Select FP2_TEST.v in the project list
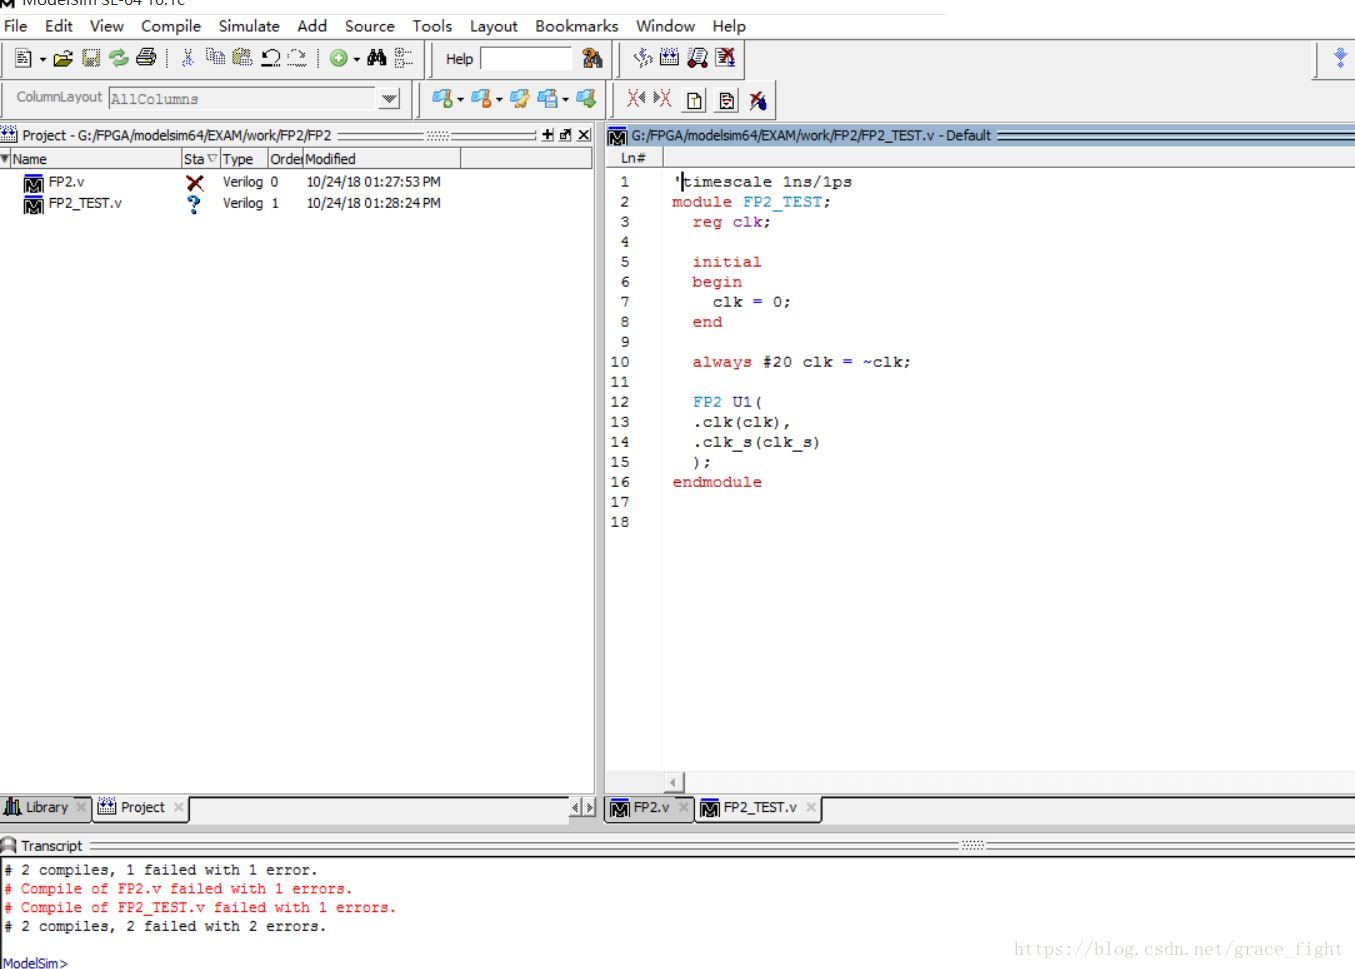Image resolution: width=1355 pixels, height=969 pixels. (85, 203)
